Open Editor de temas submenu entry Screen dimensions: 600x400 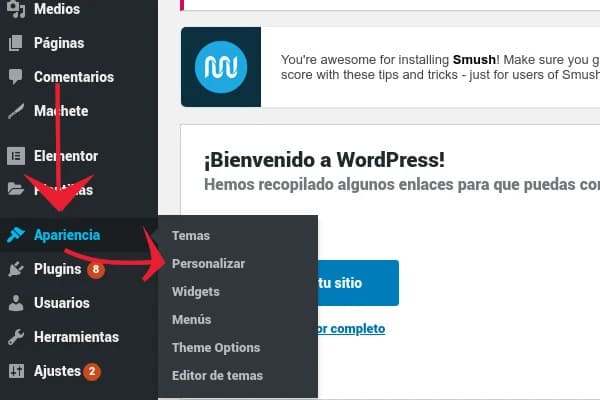(217, 376)
